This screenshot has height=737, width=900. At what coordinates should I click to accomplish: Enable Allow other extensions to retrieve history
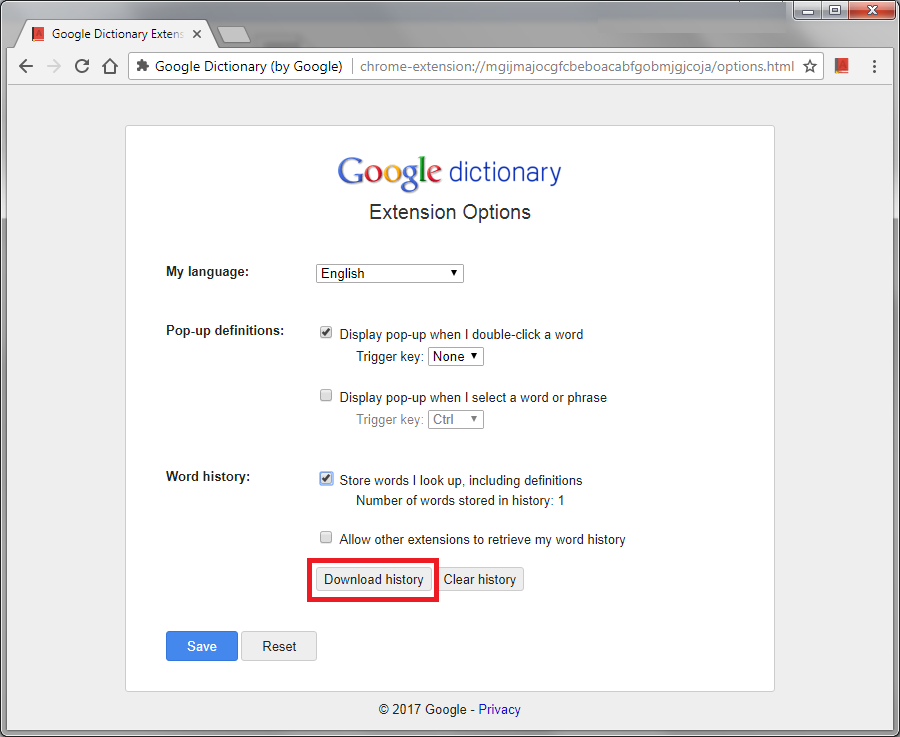click(326, 537)
